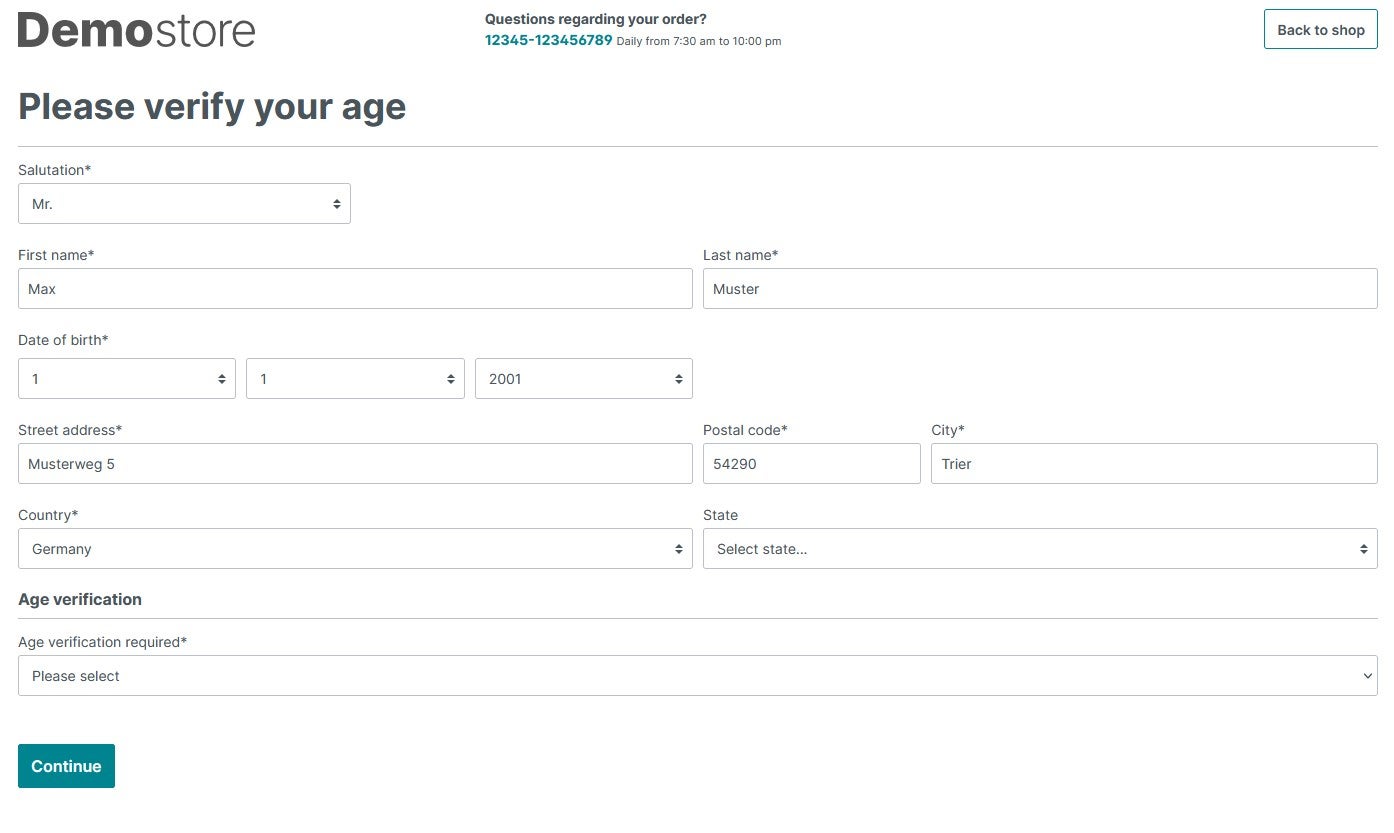
Task: Open the Select state dropdown
Action: click(1040, 548)
